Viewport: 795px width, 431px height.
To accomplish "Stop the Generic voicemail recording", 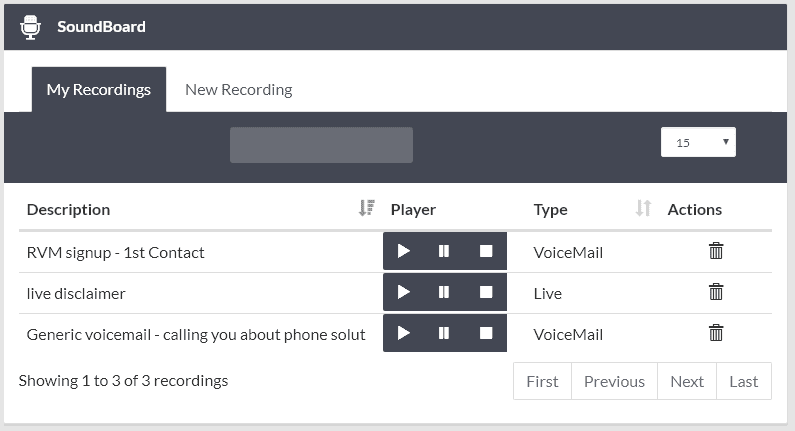I will [x=486, y=333].
